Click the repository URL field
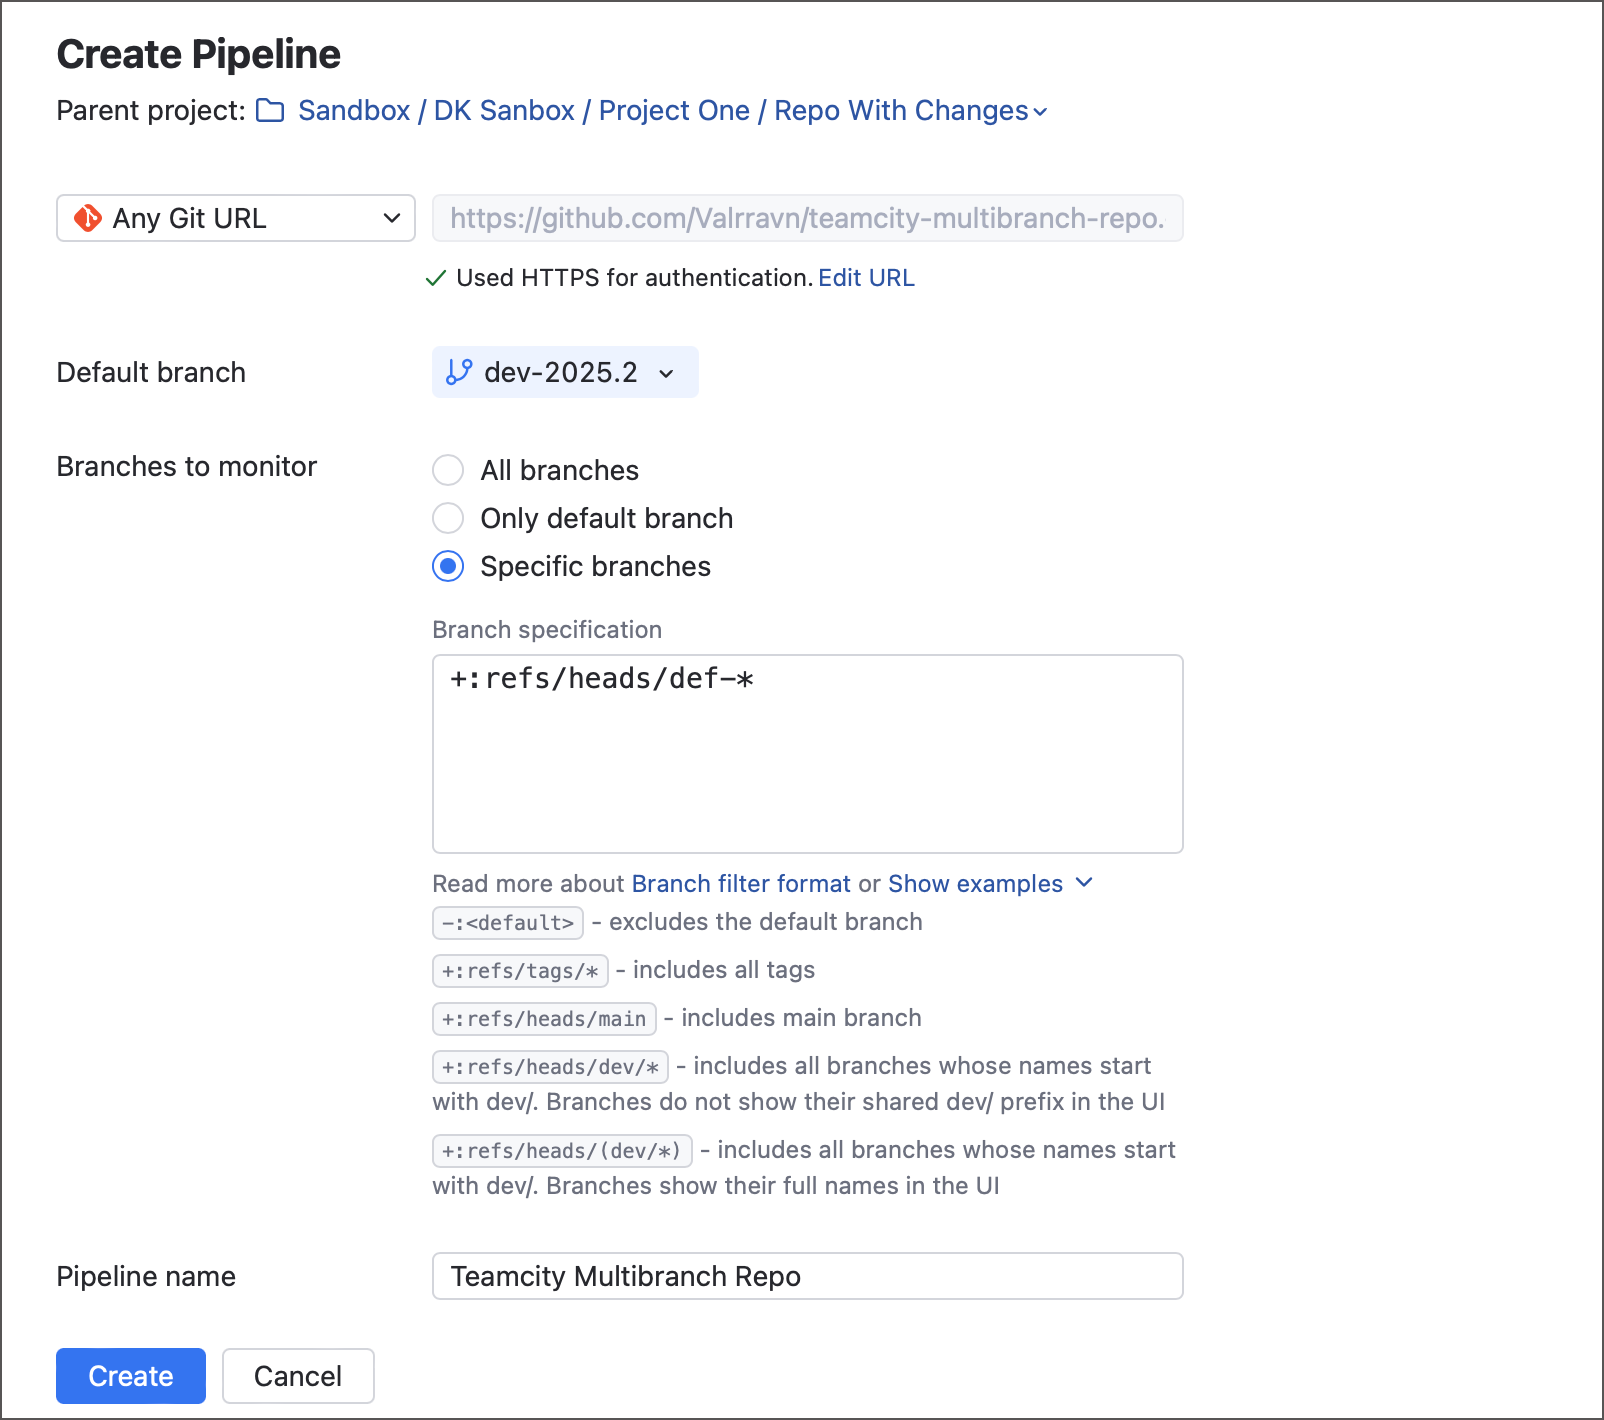The width and height of the screenshot is (1604, 1420). tap(806, 218)
